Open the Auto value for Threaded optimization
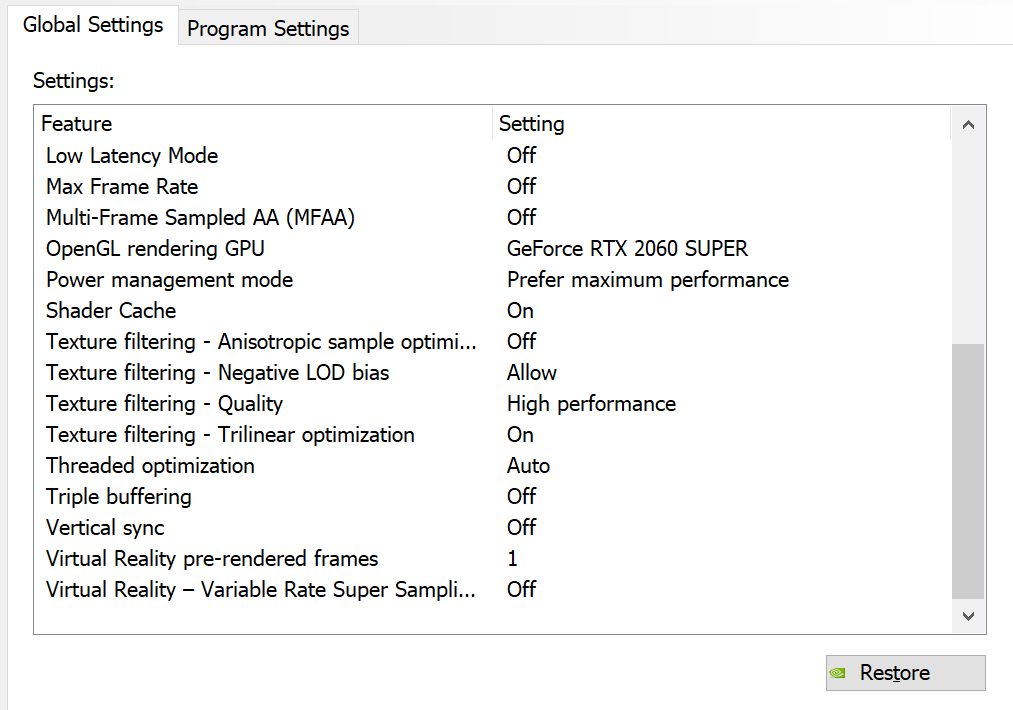The image size is (1013, 710). click(528, 466)
